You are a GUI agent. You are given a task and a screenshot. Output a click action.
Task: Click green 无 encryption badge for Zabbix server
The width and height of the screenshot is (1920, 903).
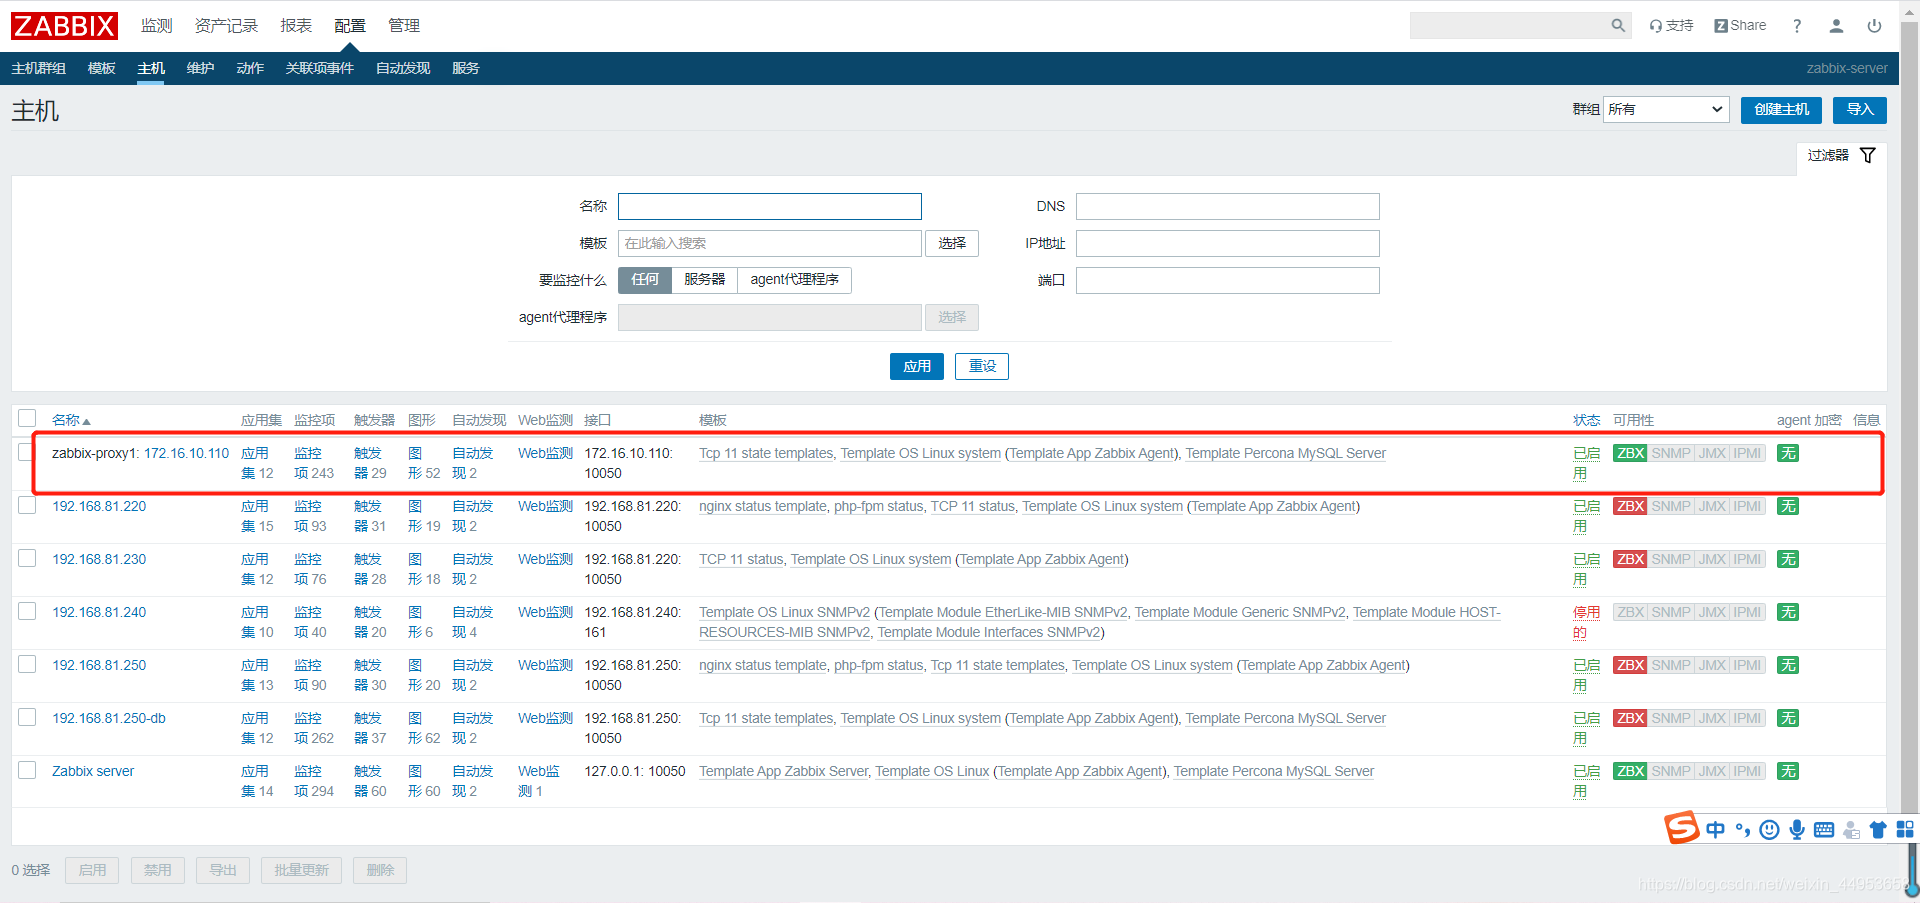(1788, 771)
